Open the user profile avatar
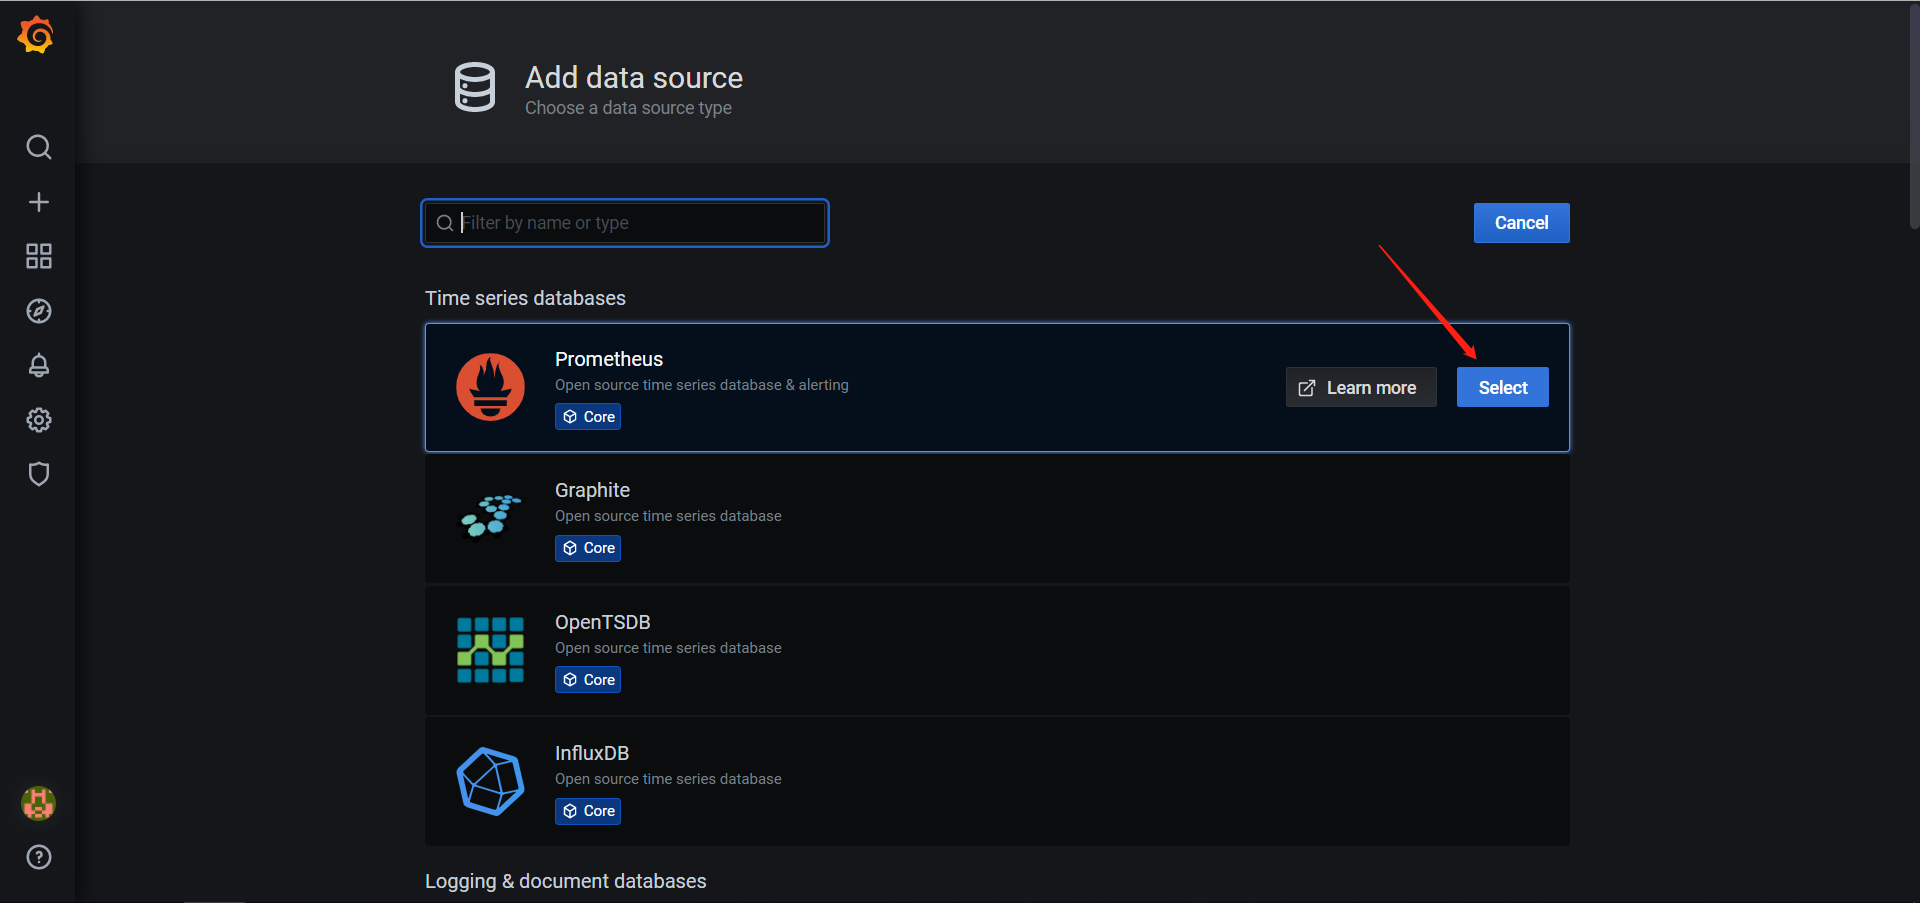1920x903 pixels. (38, 803)
